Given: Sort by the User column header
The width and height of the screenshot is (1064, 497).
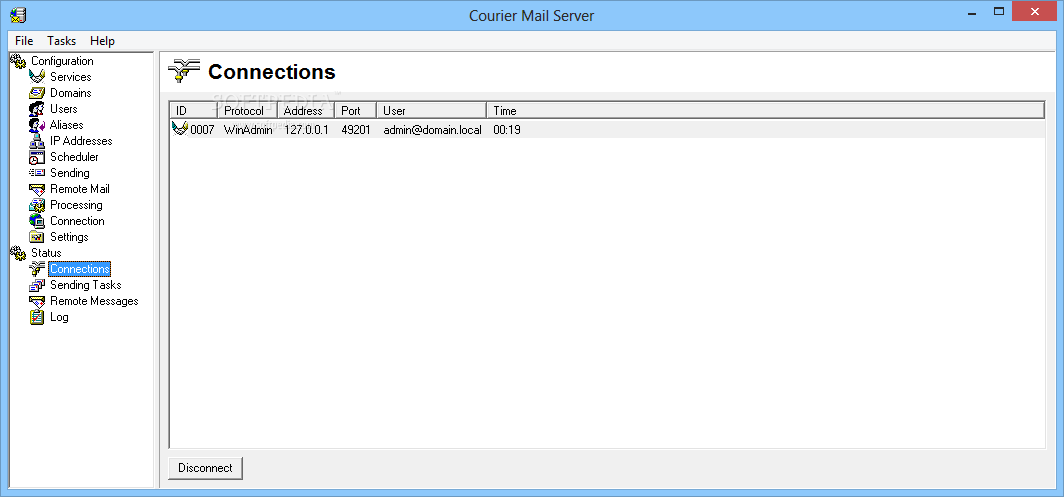Looking at the screenshot, I should (x=432, y=111).
